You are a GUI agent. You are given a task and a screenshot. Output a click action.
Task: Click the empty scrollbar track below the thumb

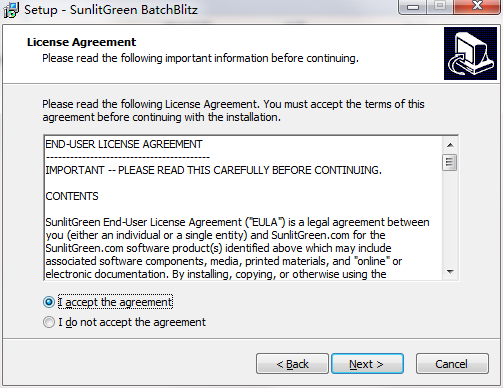click(x=450, y=217)
